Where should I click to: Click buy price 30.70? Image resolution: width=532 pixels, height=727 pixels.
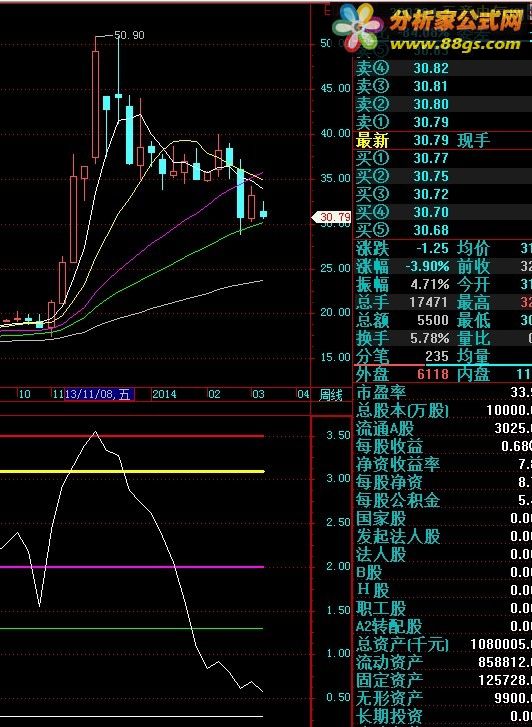pos(431,212)
